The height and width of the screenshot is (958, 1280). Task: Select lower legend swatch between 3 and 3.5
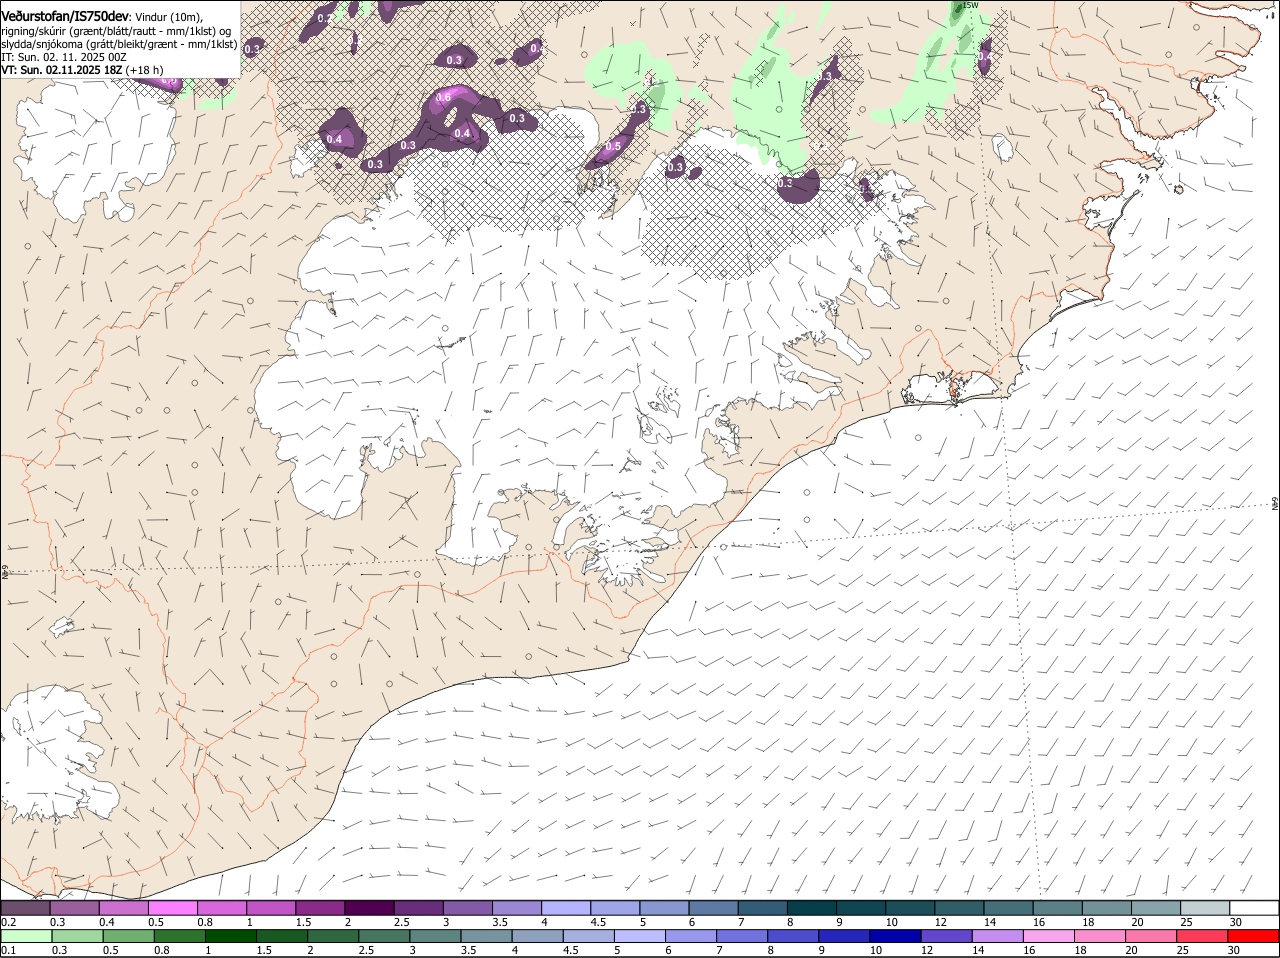[435, 936]
